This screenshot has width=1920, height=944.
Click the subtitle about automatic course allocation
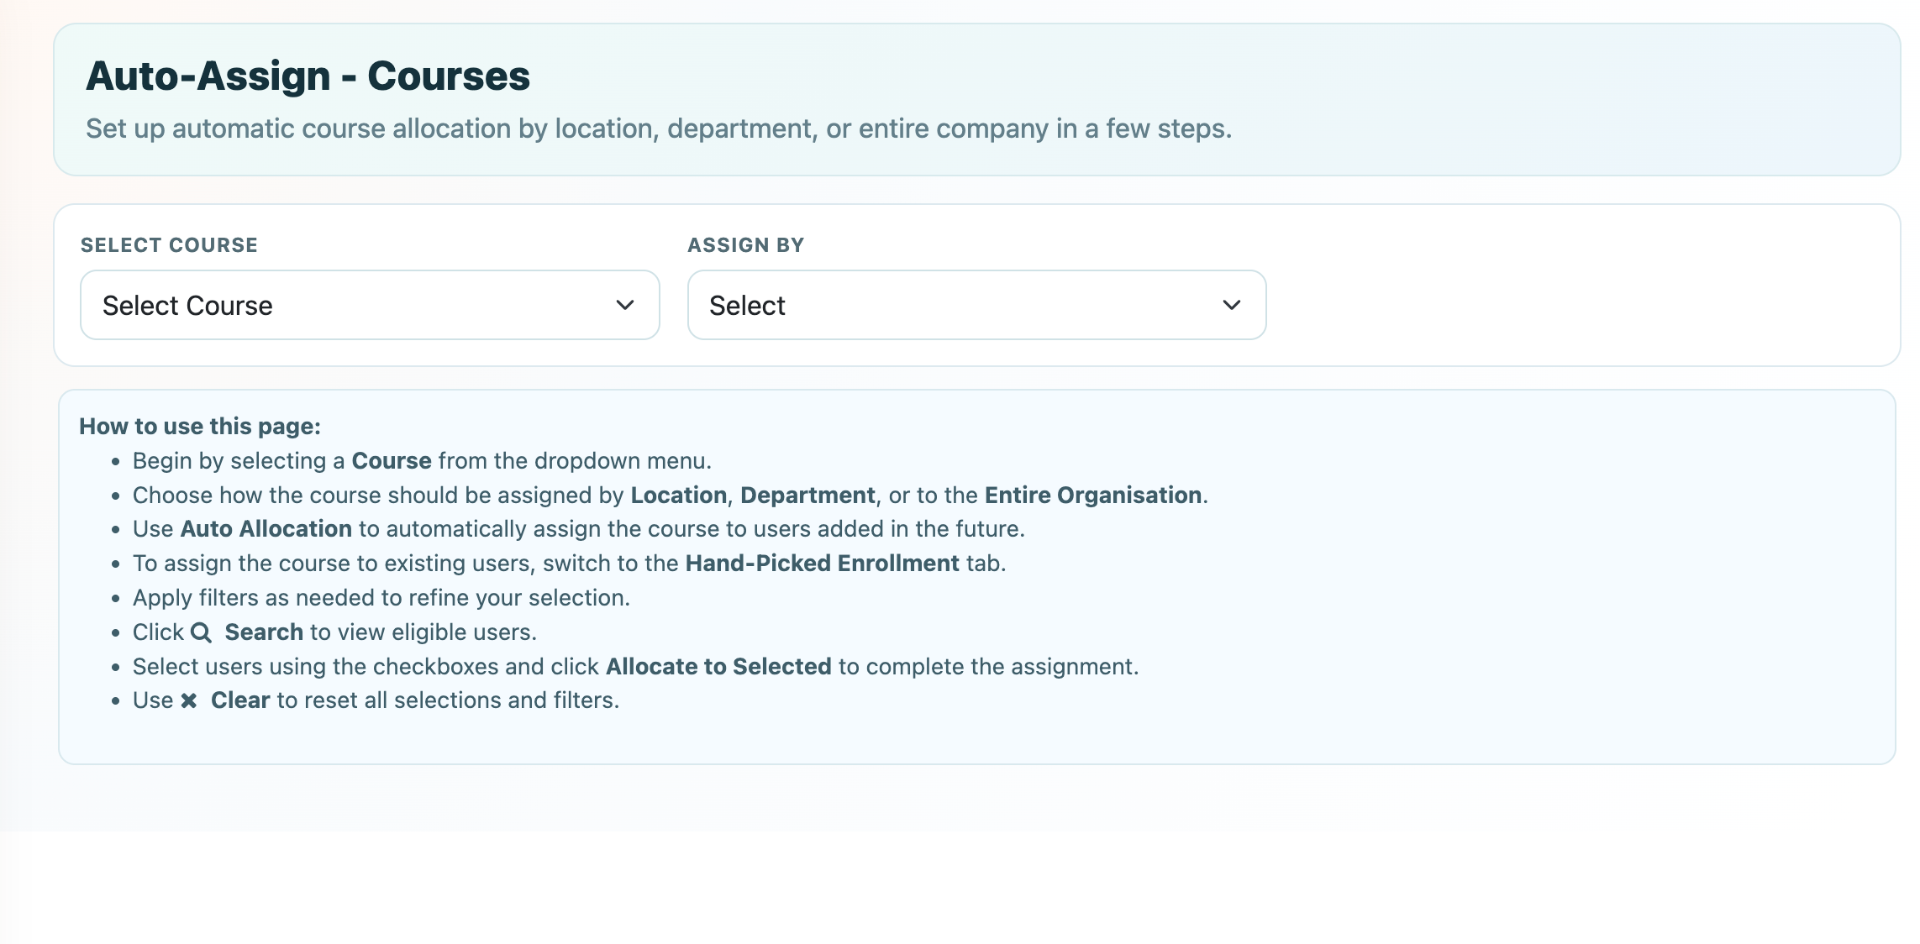click(659, 129)
